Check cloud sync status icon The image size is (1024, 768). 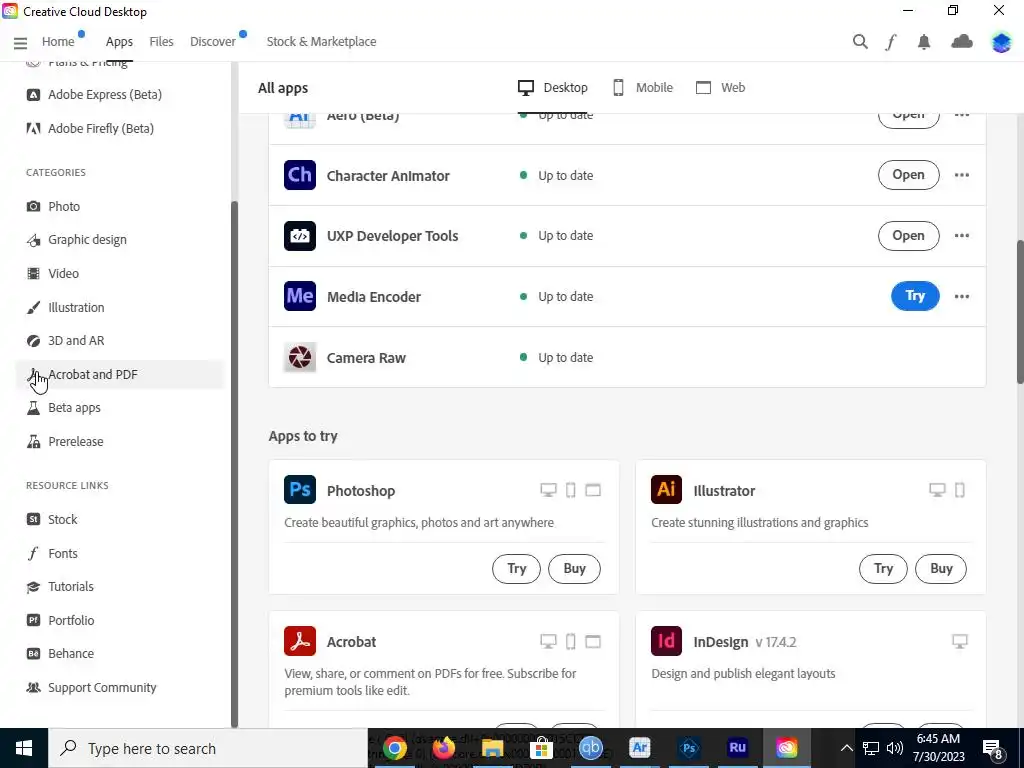pos(961,42)
